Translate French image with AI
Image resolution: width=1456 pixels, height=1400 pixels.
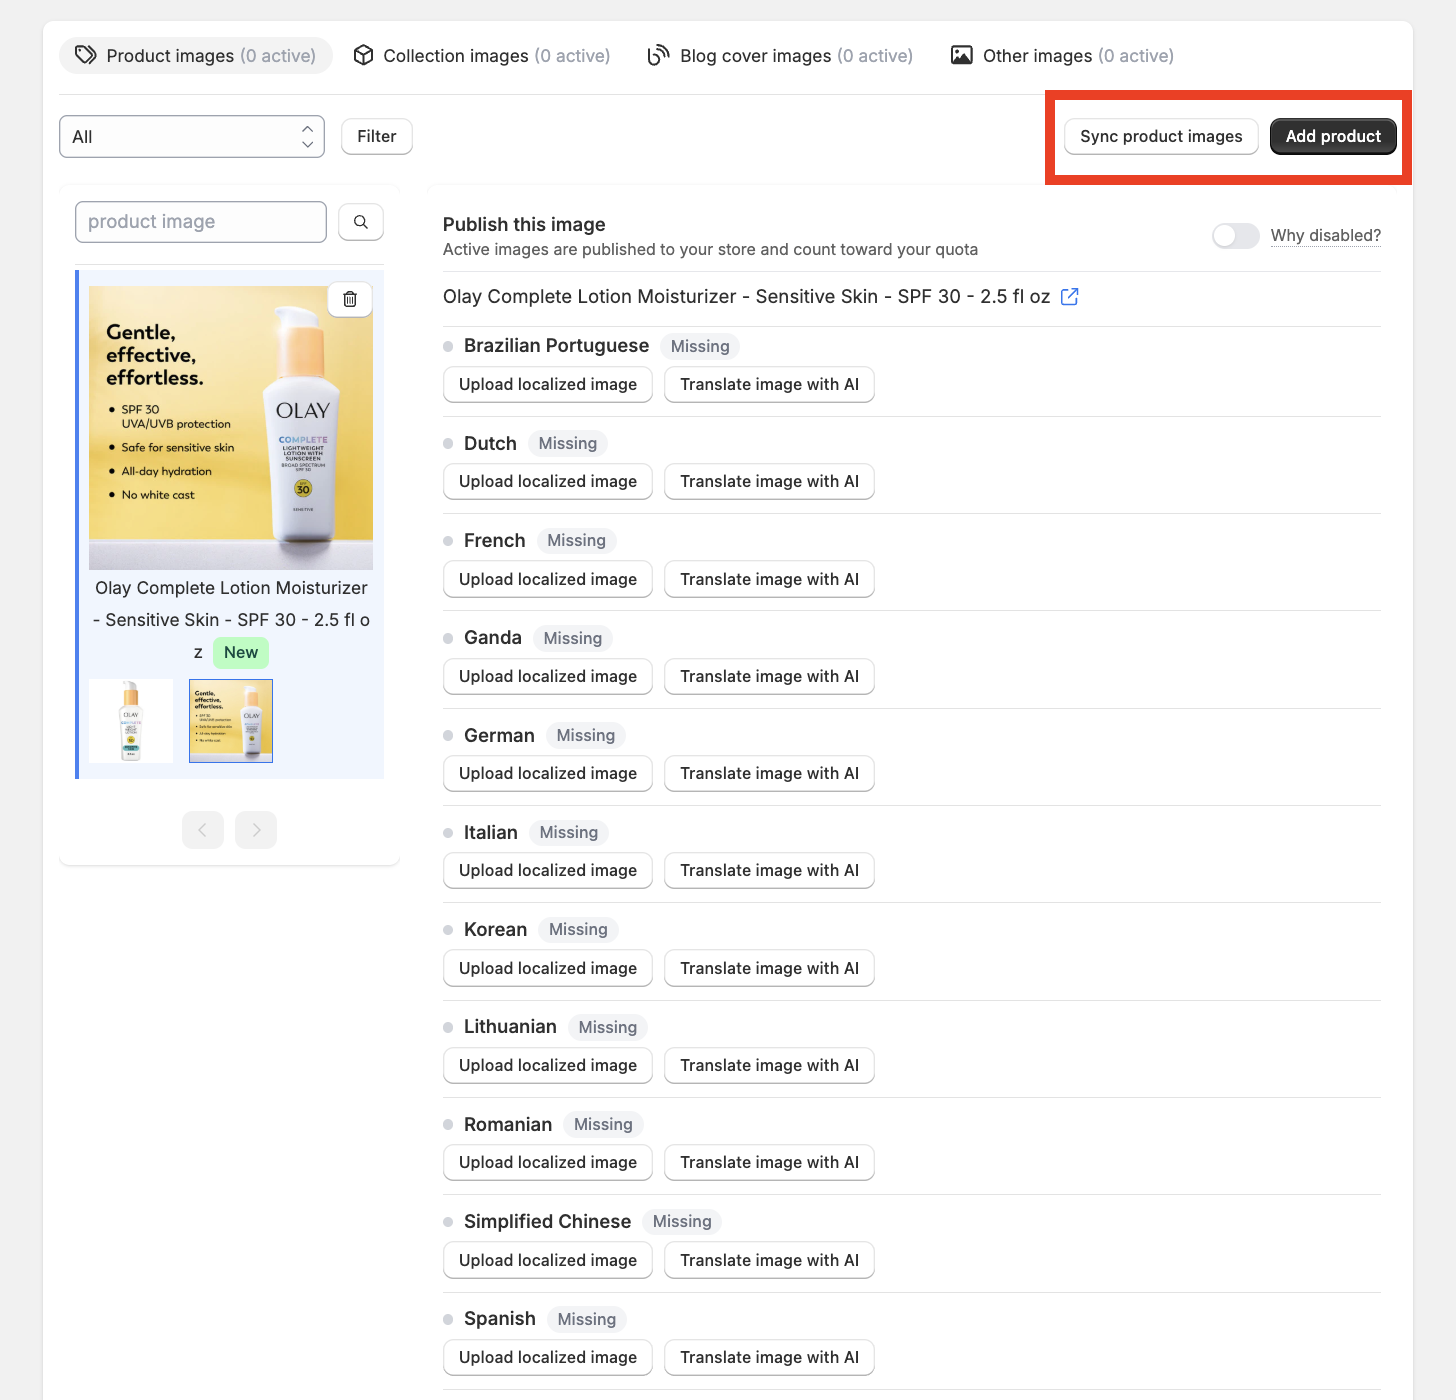click(x=769, y=580)
